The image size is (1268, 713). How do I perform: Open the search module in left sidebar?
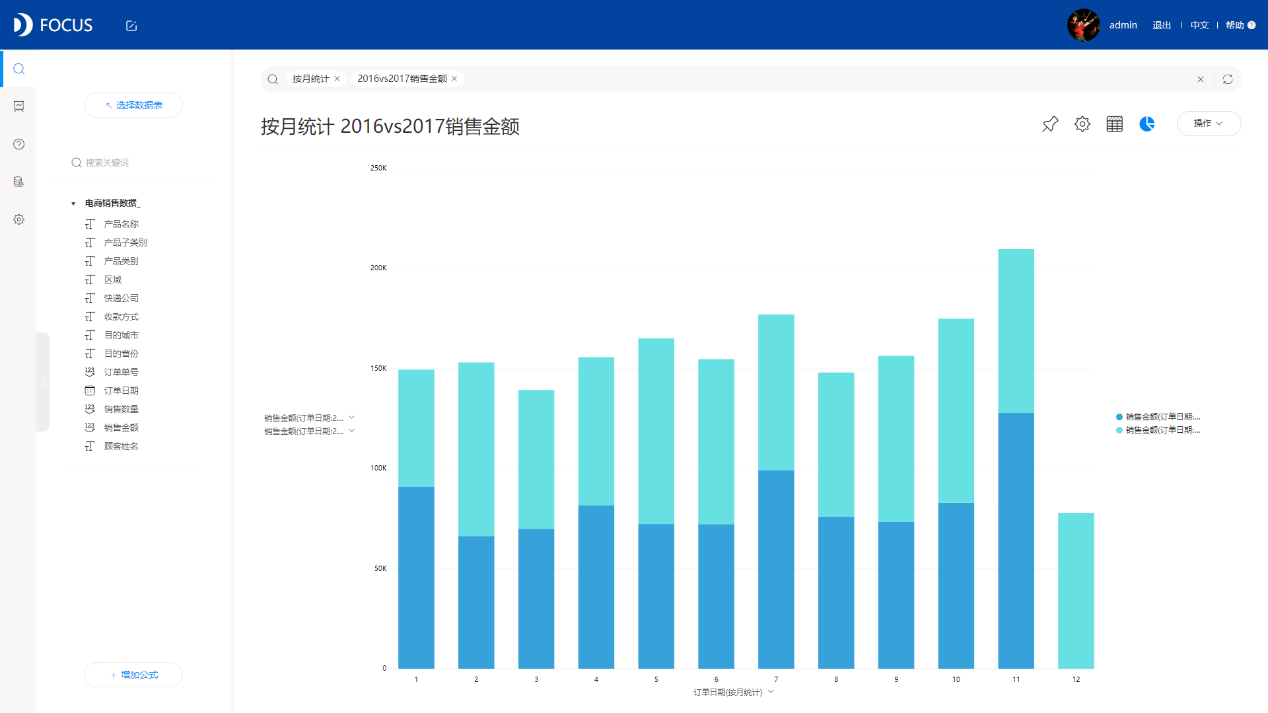click(18, 68)
